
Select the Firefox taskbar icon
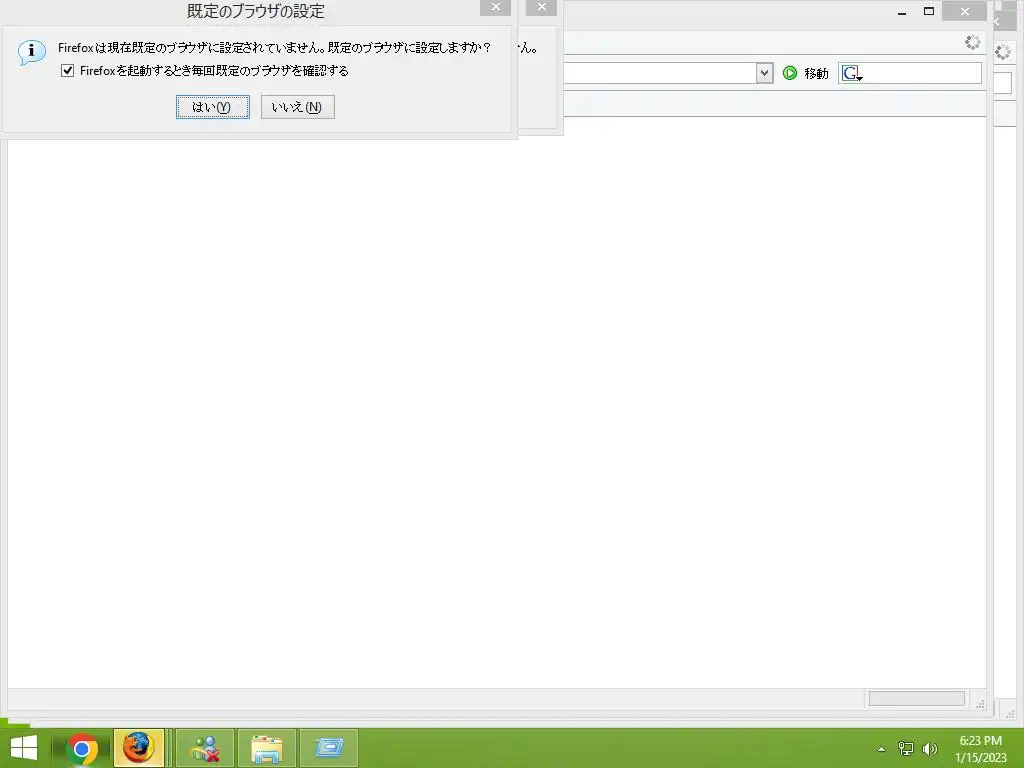pyautogui.click(x=138, y=748)
